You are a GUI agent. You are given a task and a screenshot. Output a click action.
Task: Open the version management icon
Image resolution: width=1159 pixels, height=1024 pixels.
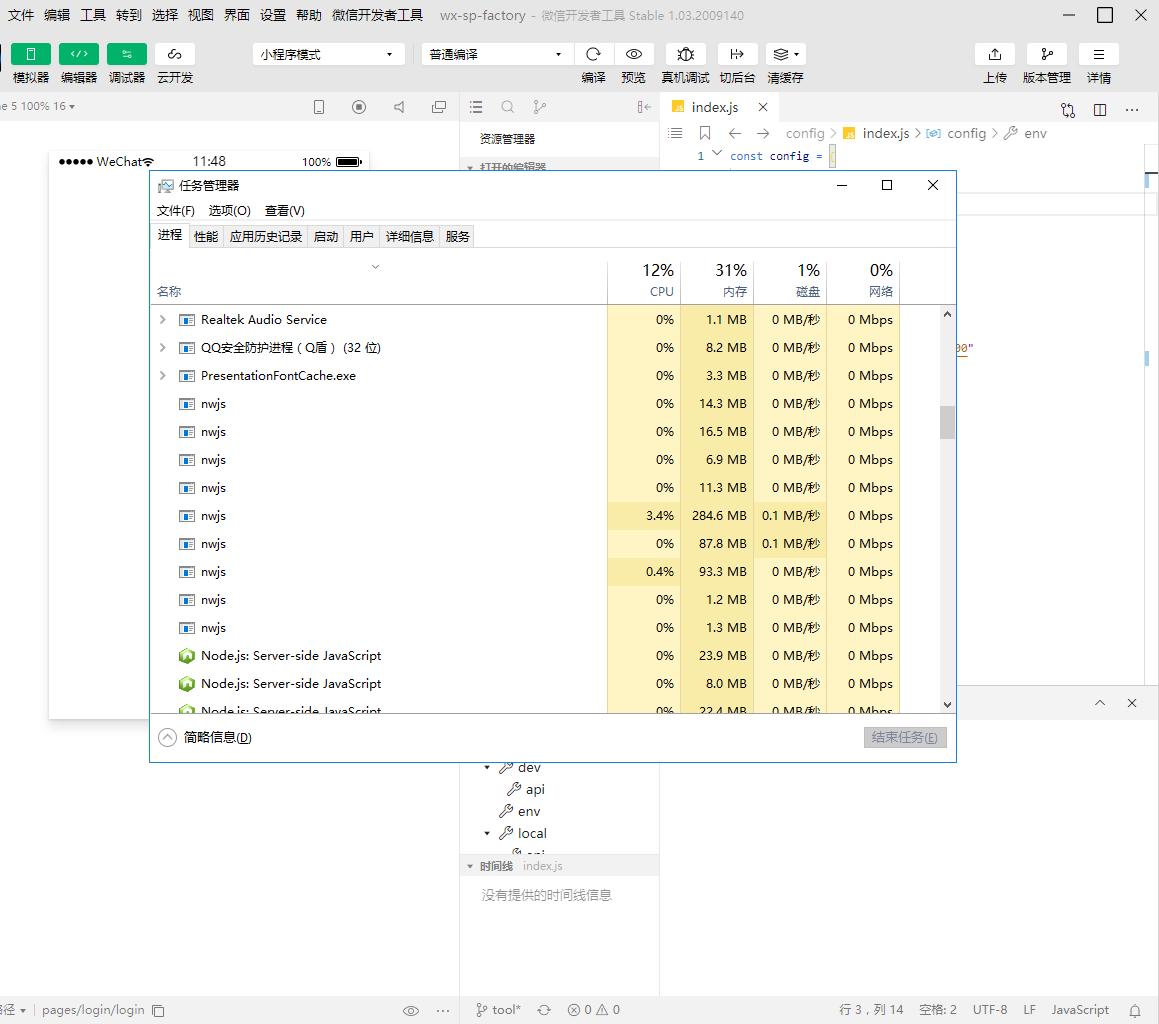click(x=1047, y=54)
